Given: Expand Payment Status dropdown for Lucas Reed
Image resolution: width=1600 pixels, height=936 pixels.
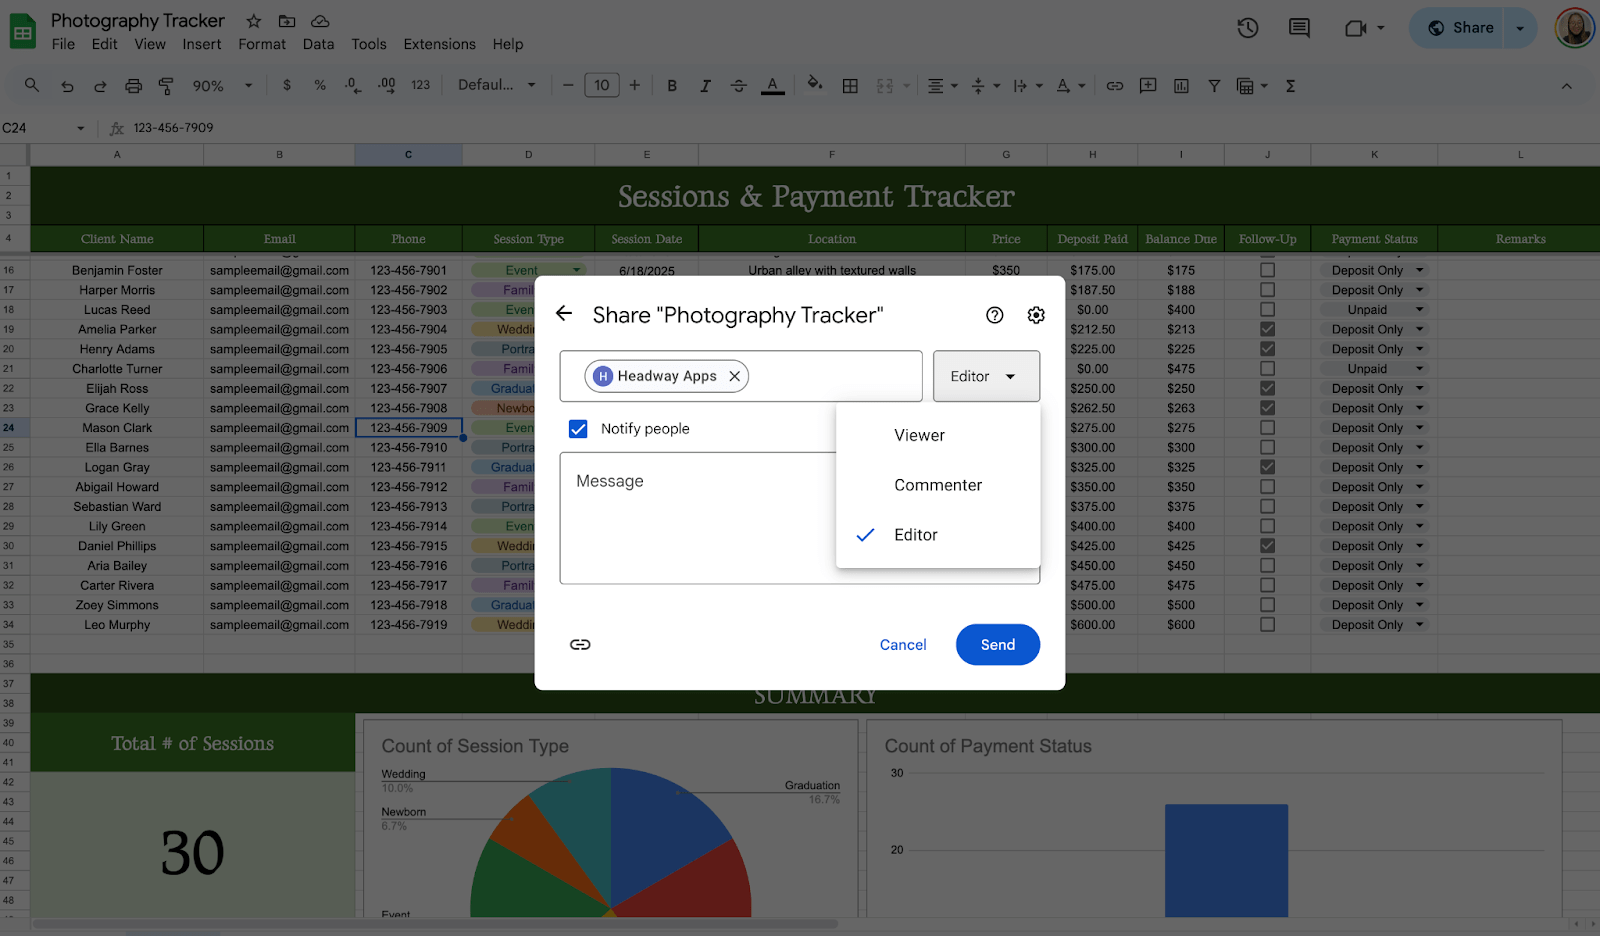Looking at the screenshot, I should 1419,310.
